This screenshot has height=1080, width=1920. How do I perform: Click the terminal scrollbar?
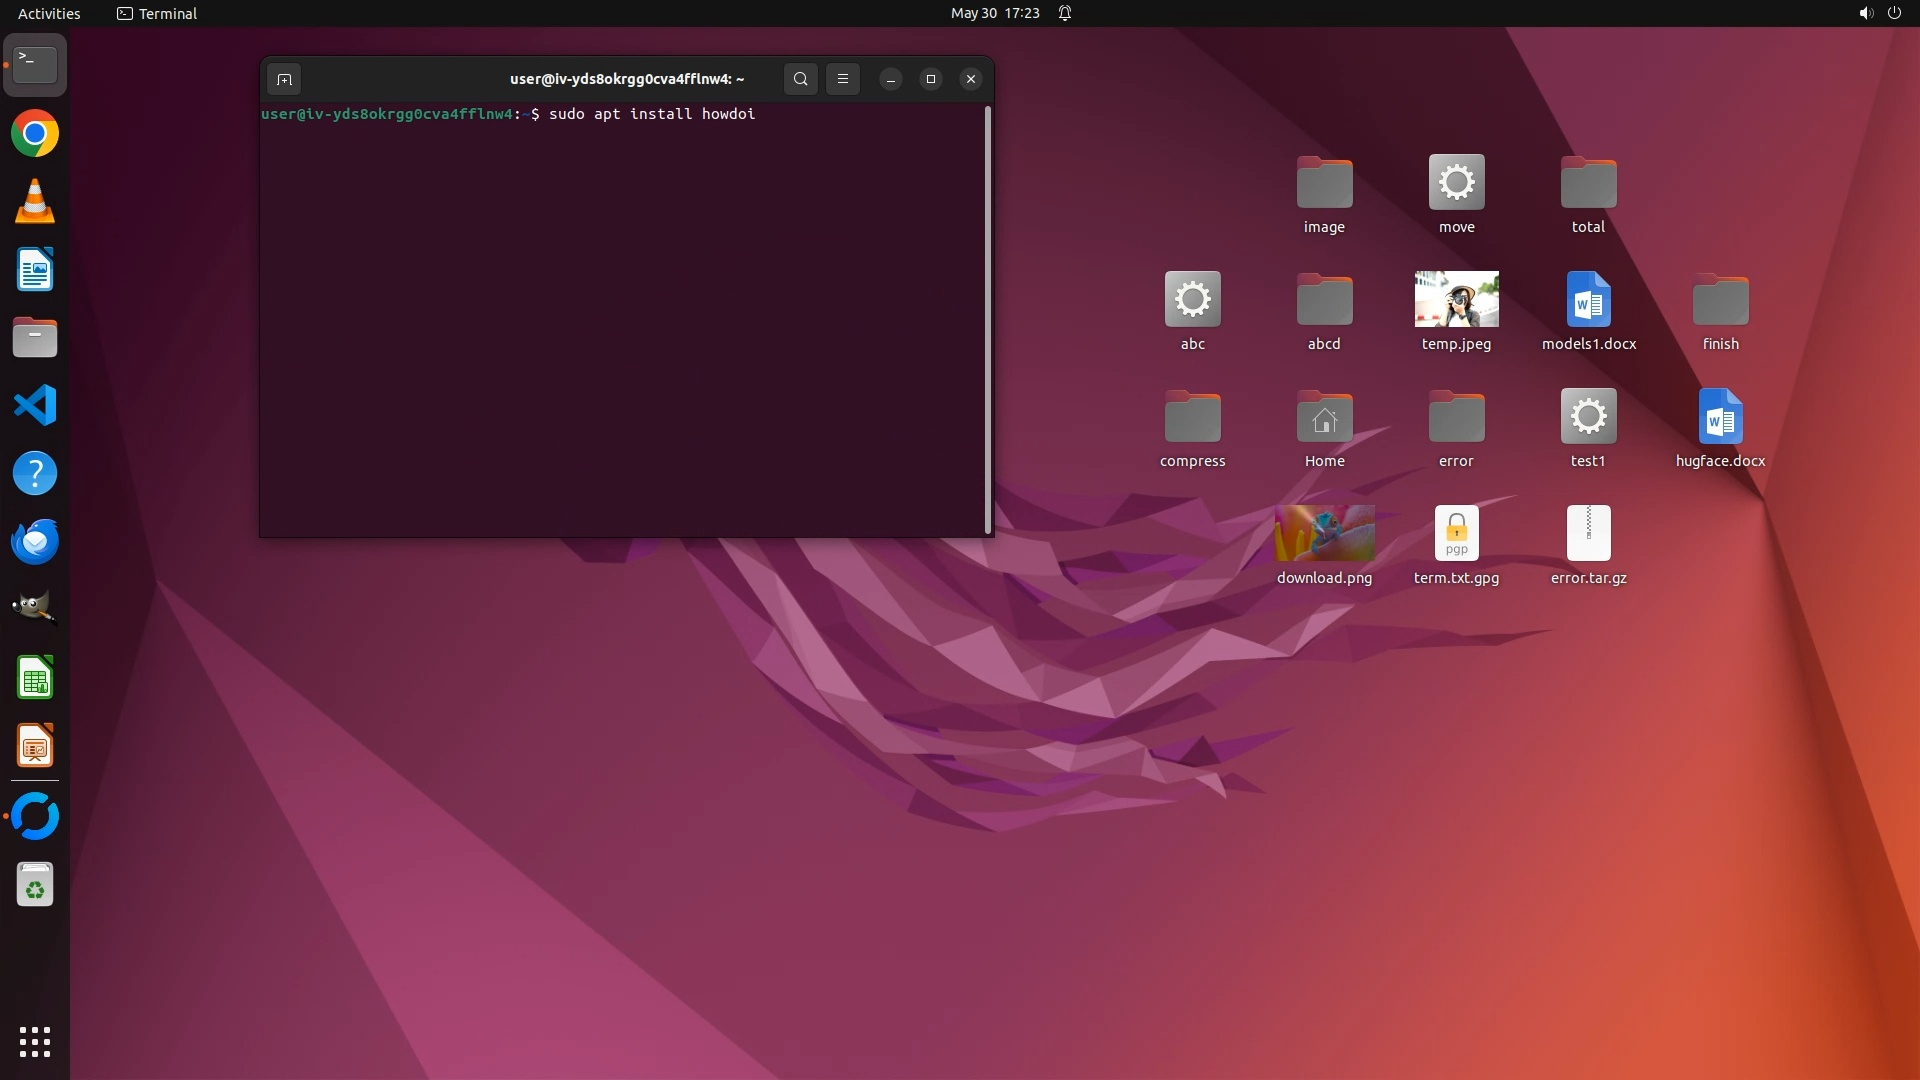coord(988,320)
